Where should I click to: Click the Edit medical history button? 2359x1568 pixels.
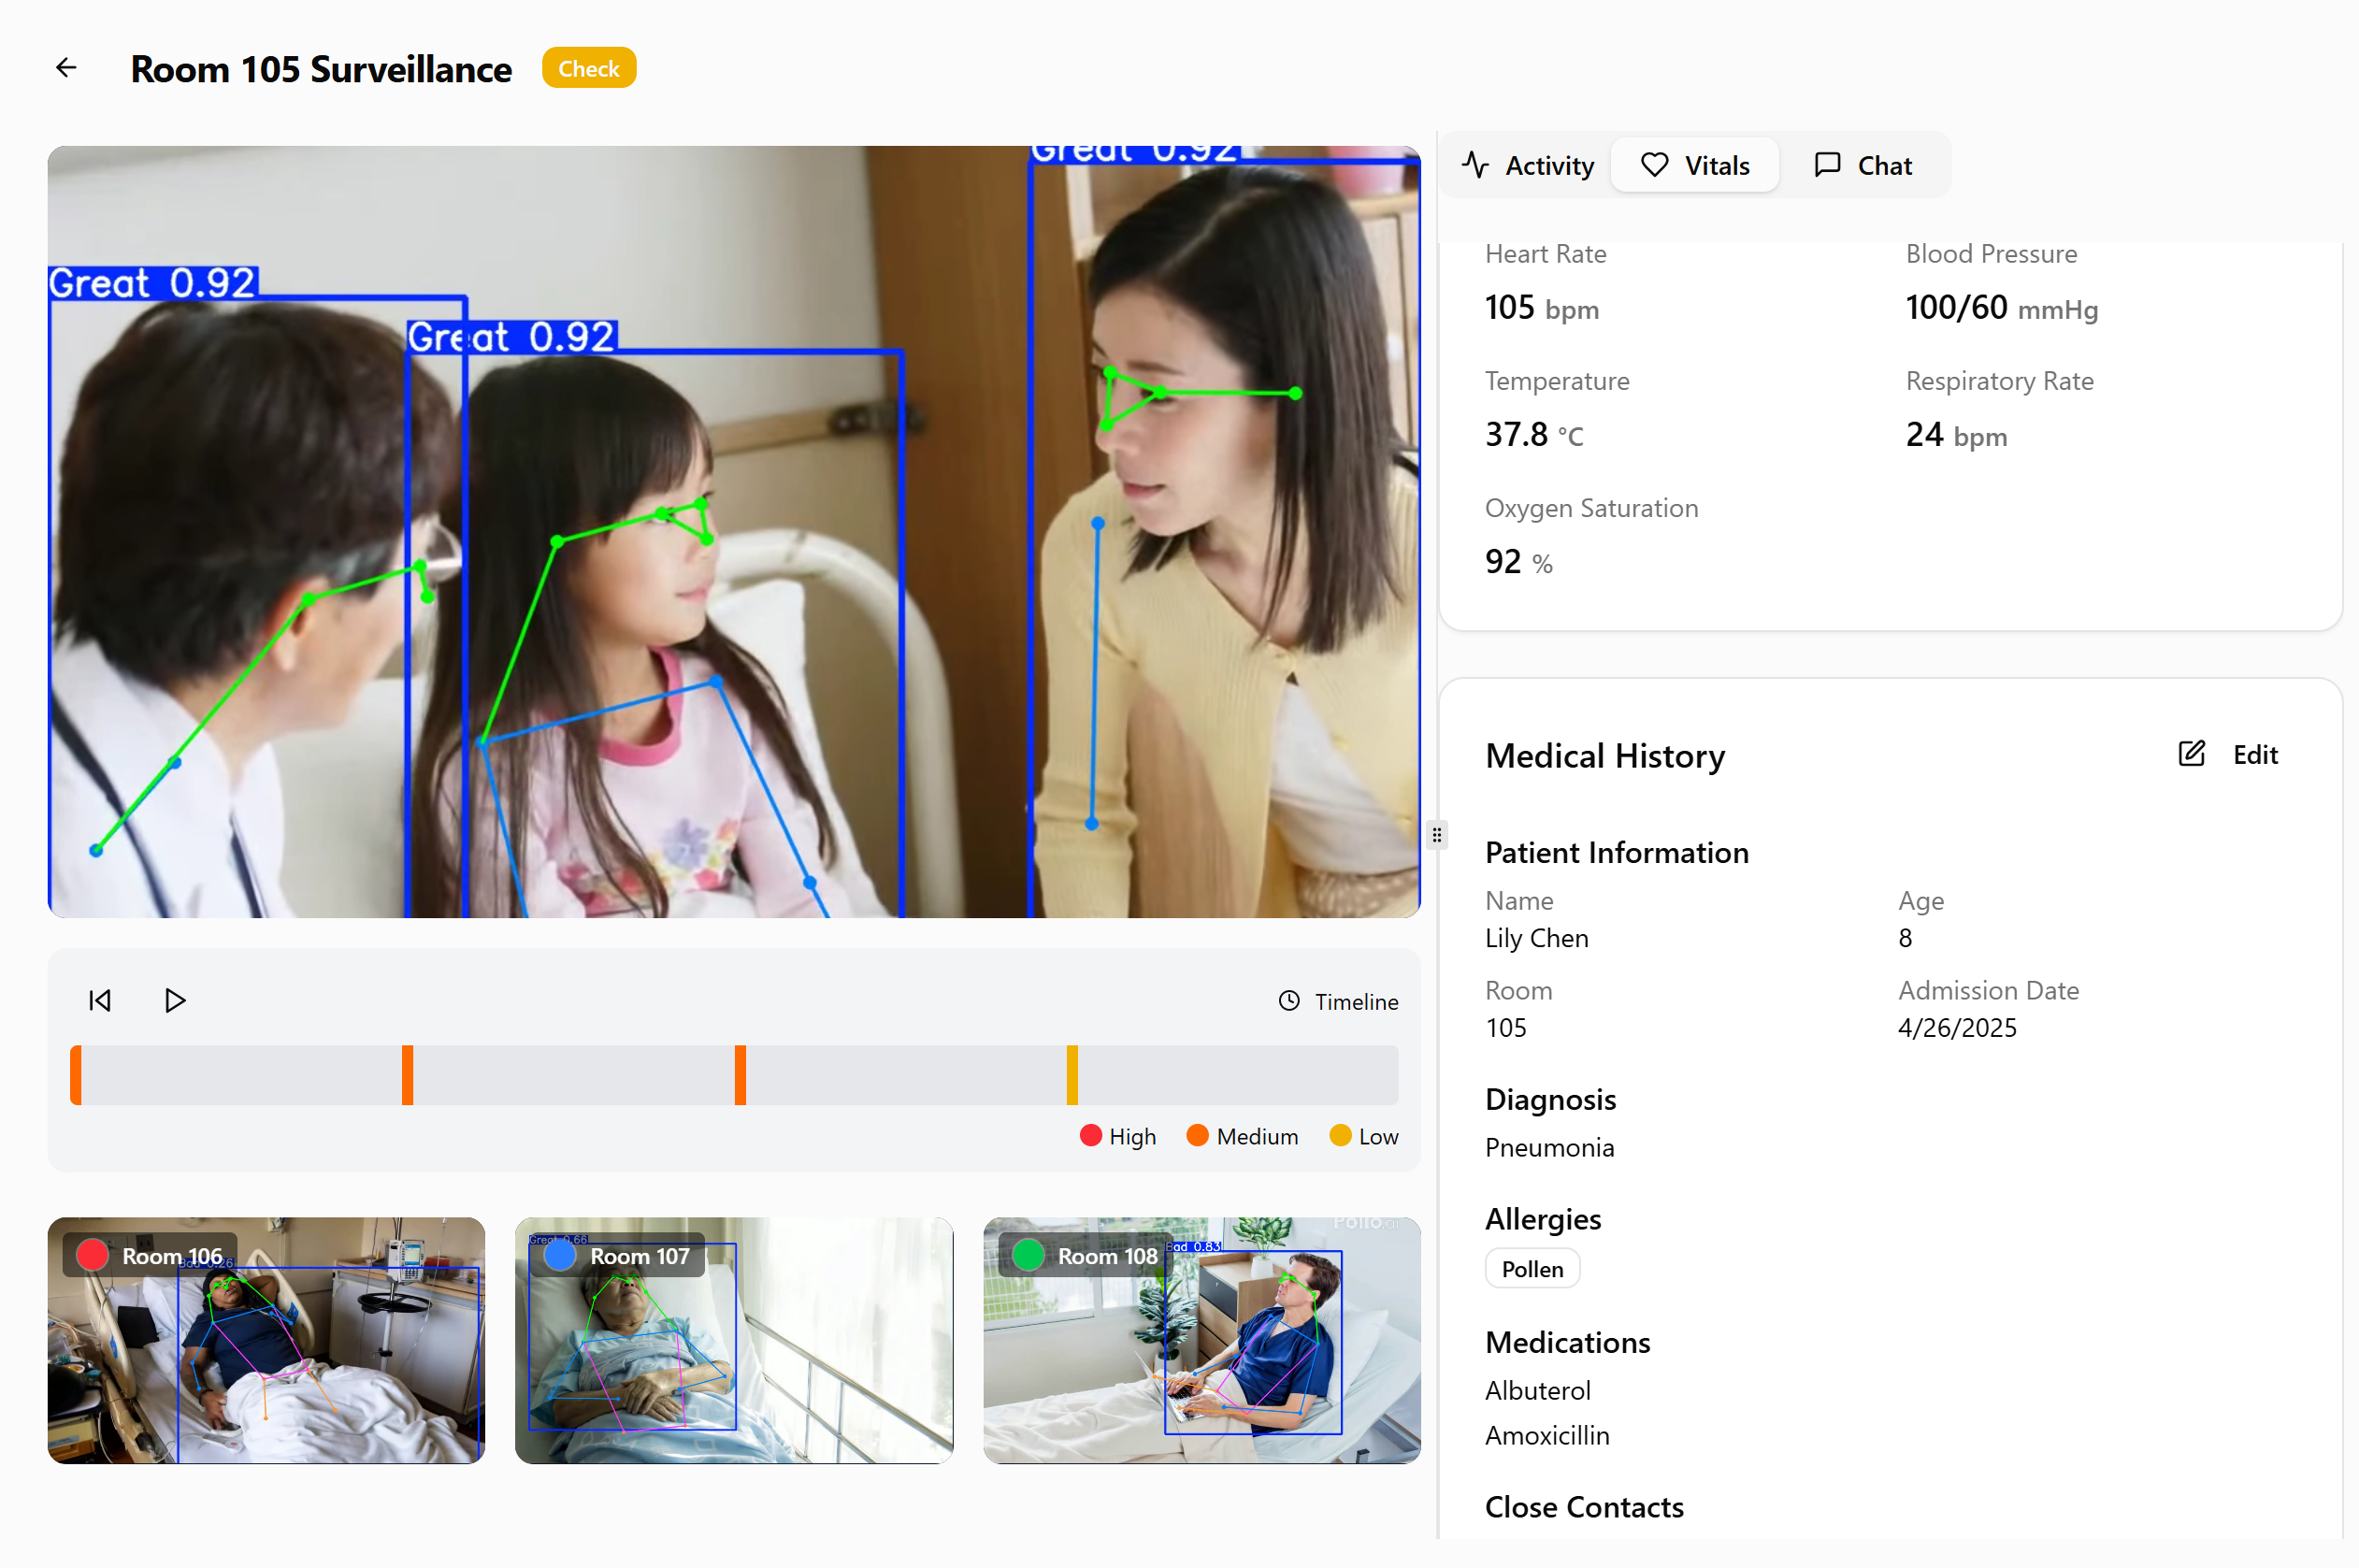coord(2254,755)
